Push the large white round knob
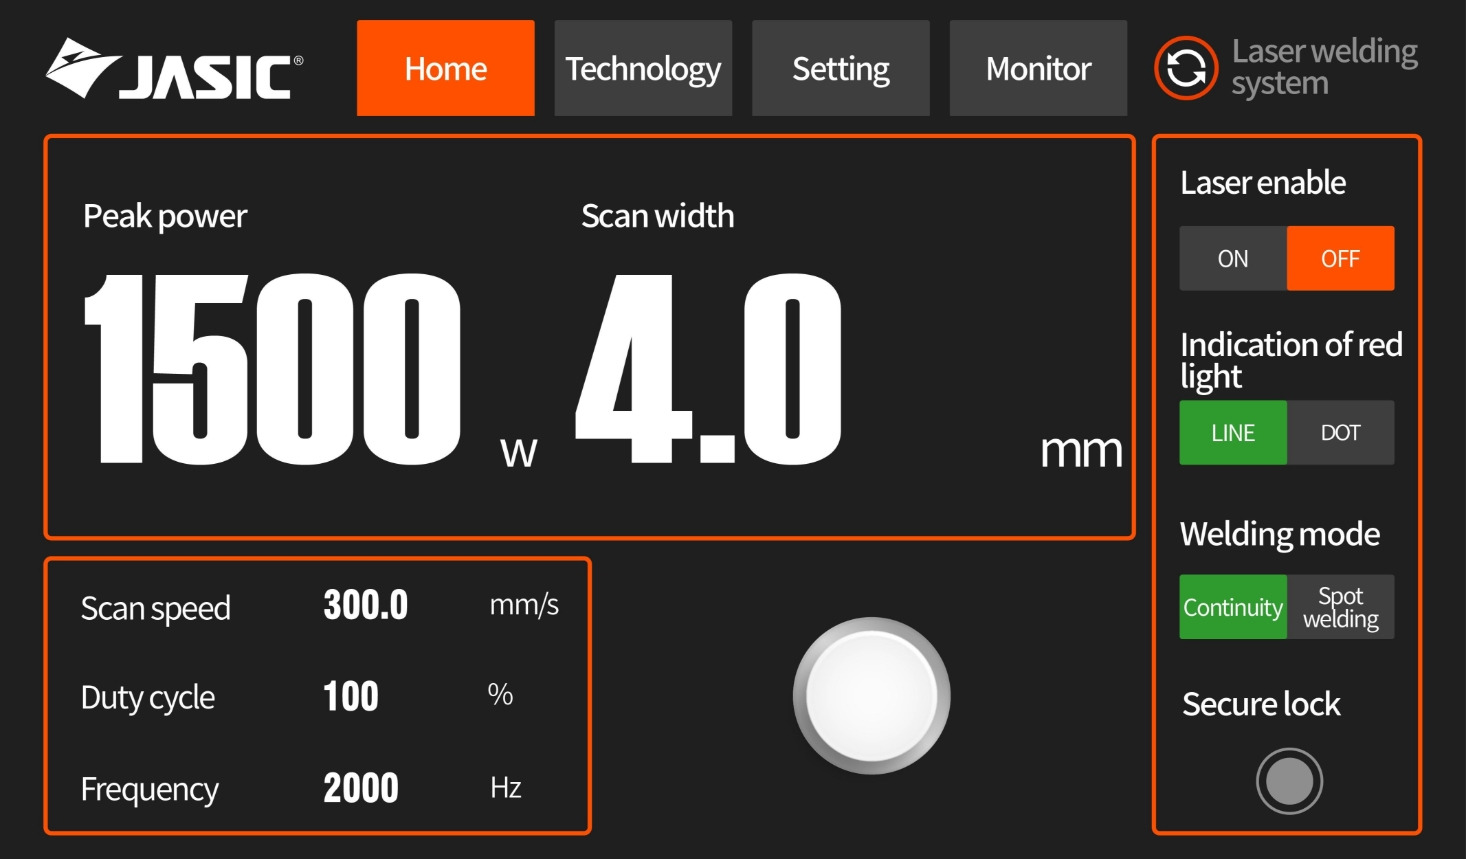1466x859 pixels. click(x=871, y=696)
